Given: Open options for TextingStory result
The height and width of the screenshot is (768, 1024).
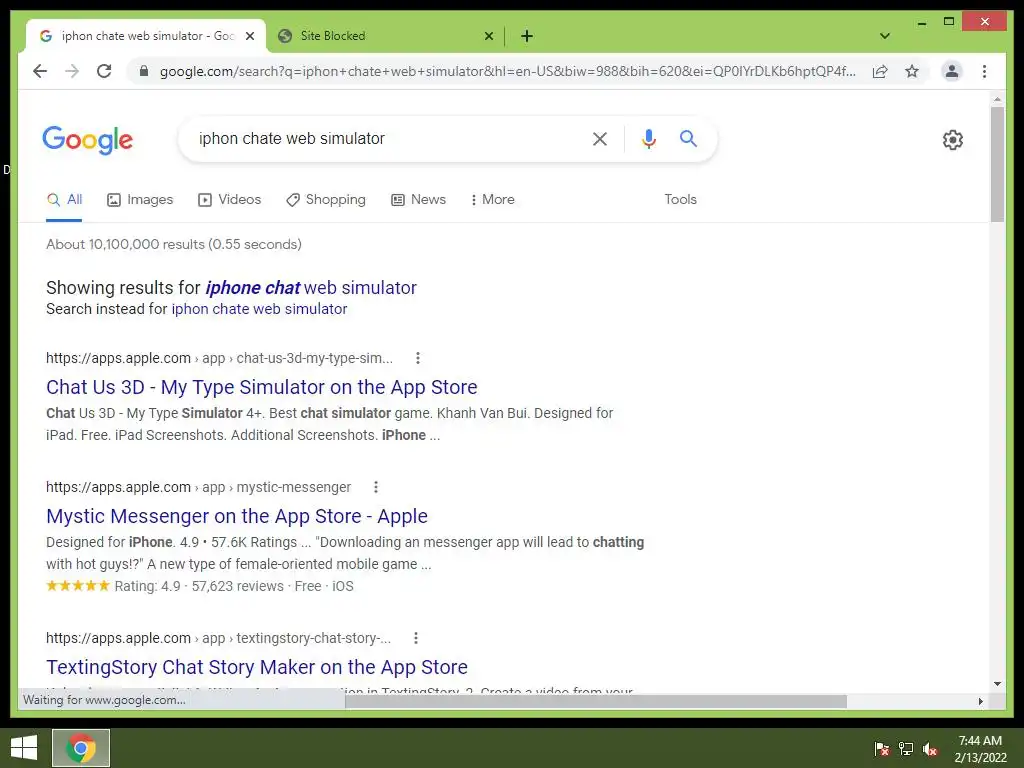Looking at the screenshot, I should (x=416, y=638).
